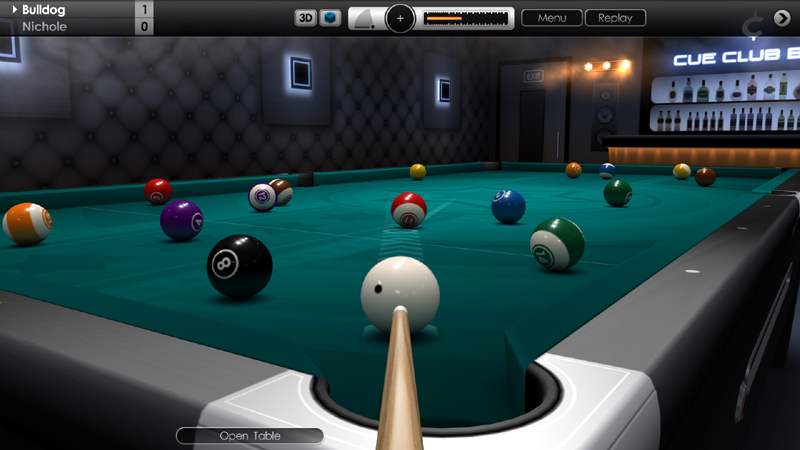Screen dimensions: 800x450
Task: Aim at the red striped 11 ball
Action: pos(409,210)
